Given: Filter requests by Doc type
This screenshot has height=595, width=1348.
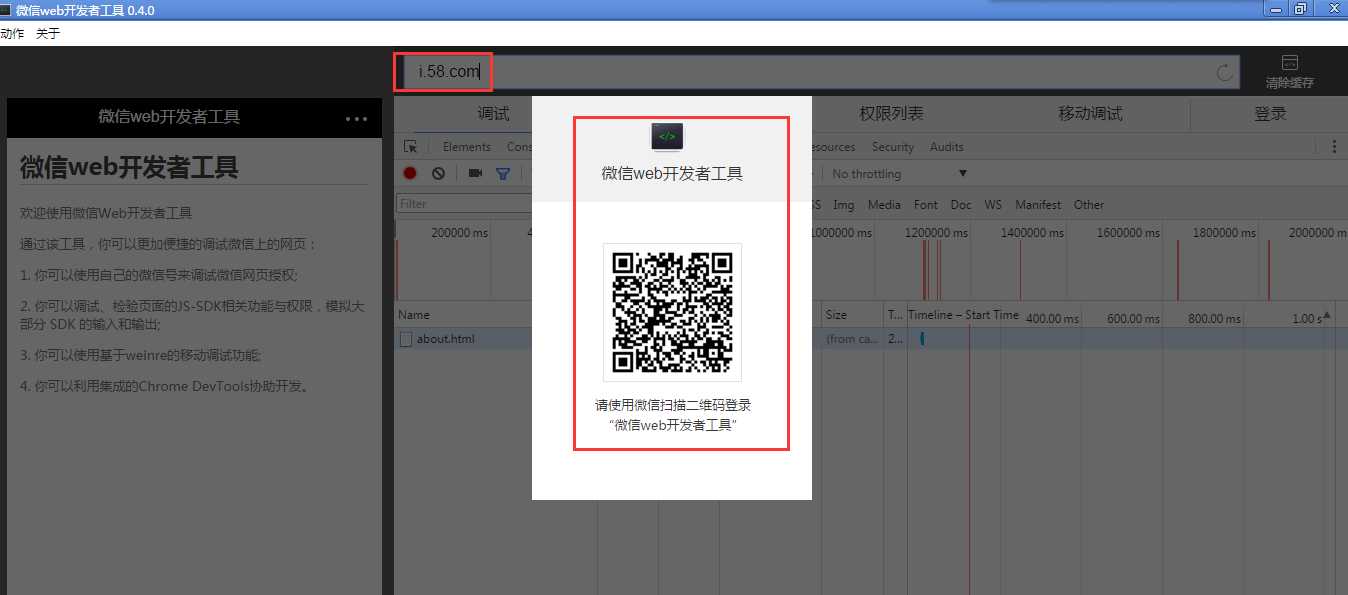Looking at the screenshot, I should pyautogui.click(x=961, y=204).
